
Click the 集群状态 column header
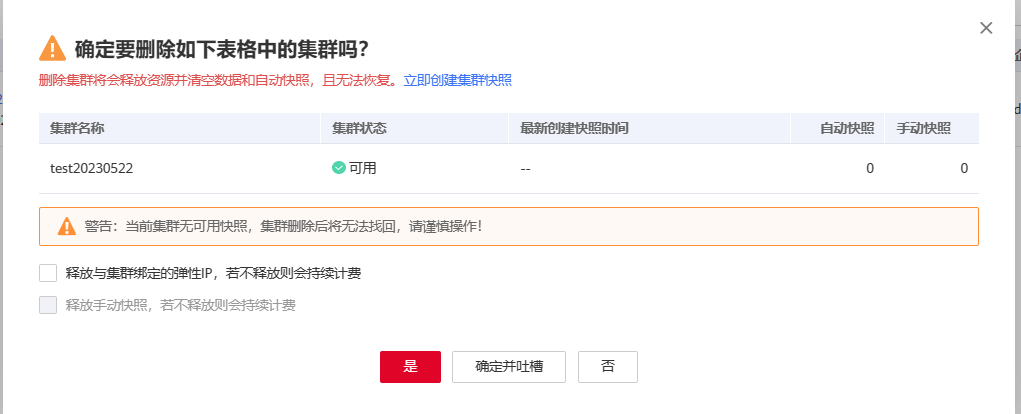click(359, 129)
